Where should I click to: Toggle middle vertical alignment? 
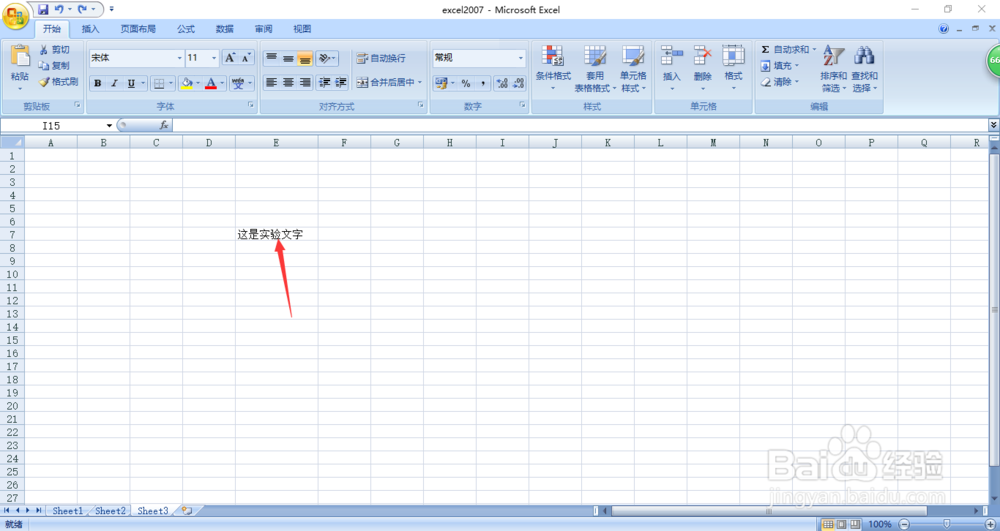(288, 58)
